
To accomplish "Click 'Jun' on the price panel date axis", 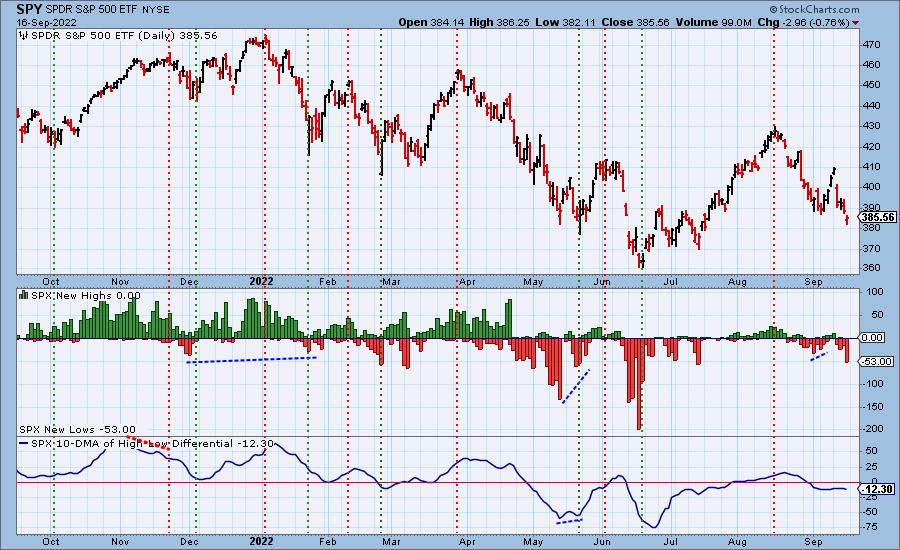I will (x=602, y=281).
